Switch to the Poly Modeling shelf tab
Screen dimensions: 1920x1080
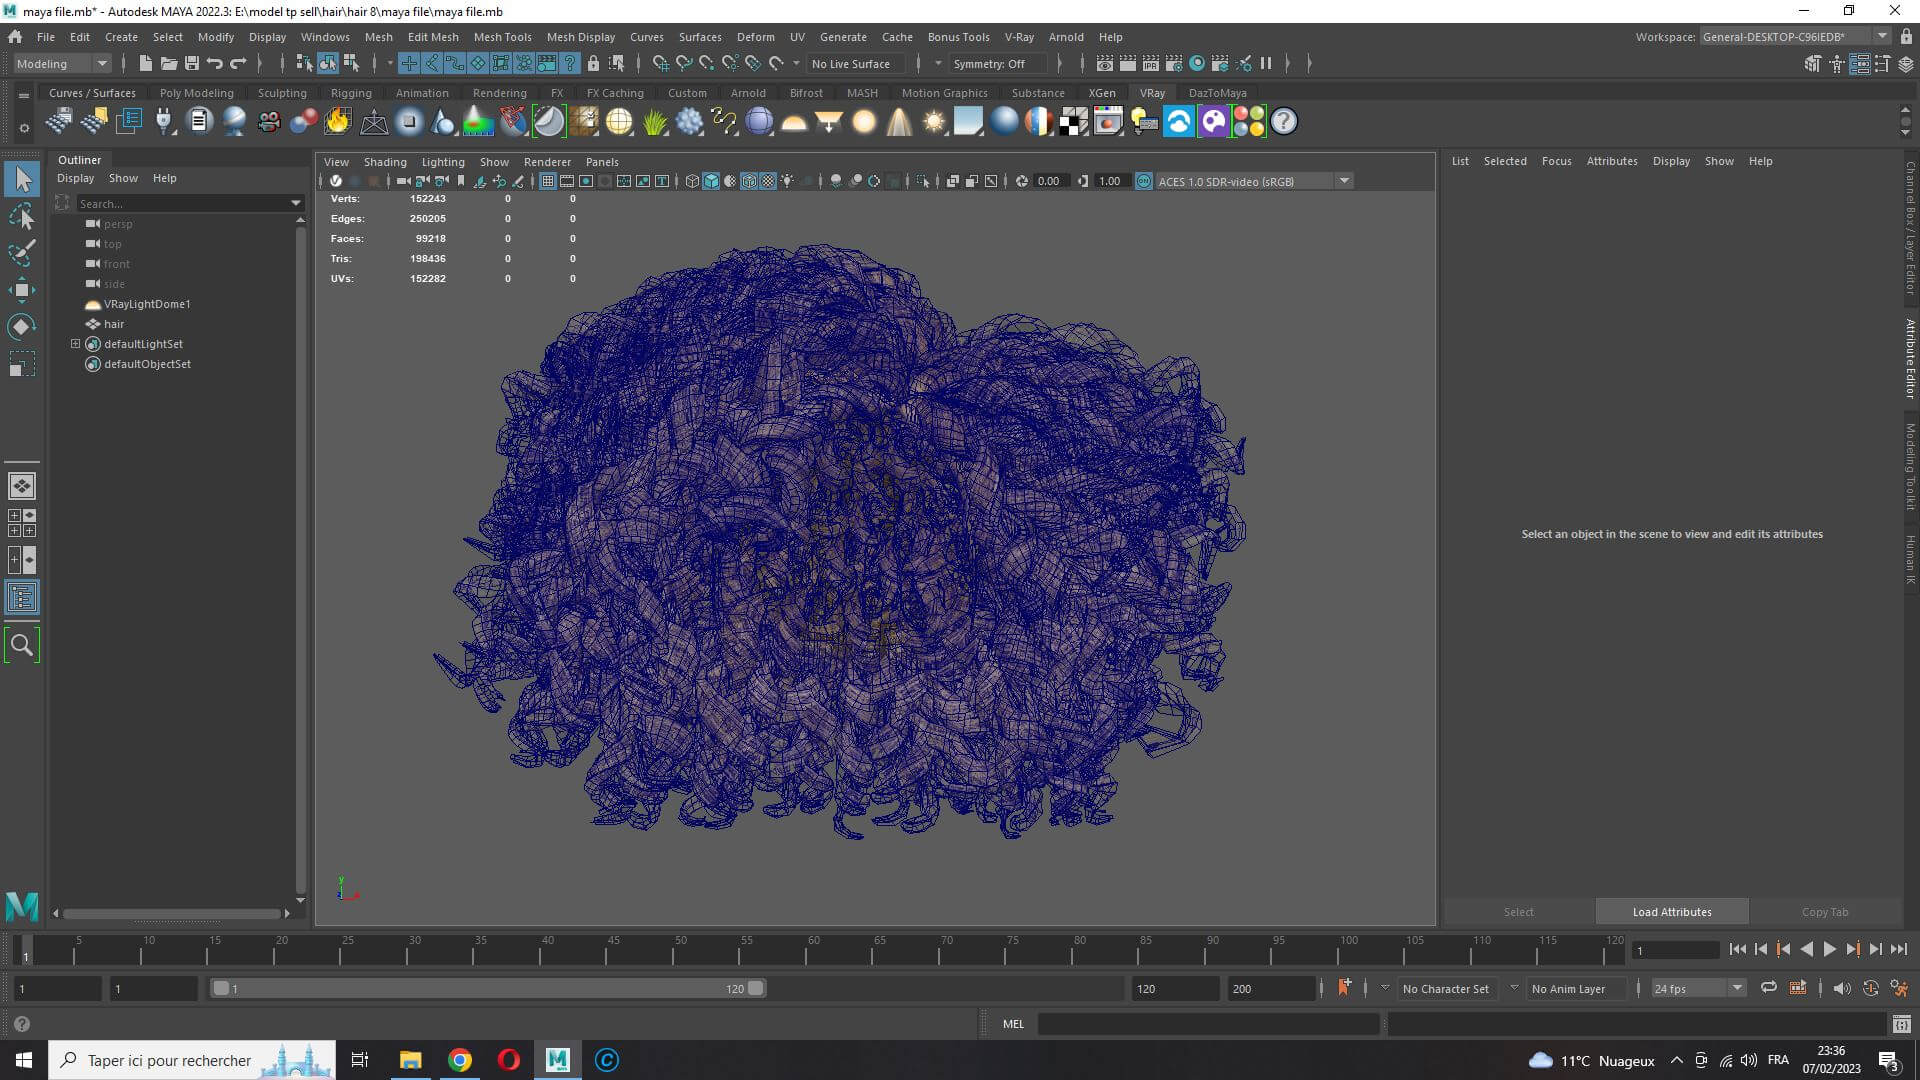[196, 93]
